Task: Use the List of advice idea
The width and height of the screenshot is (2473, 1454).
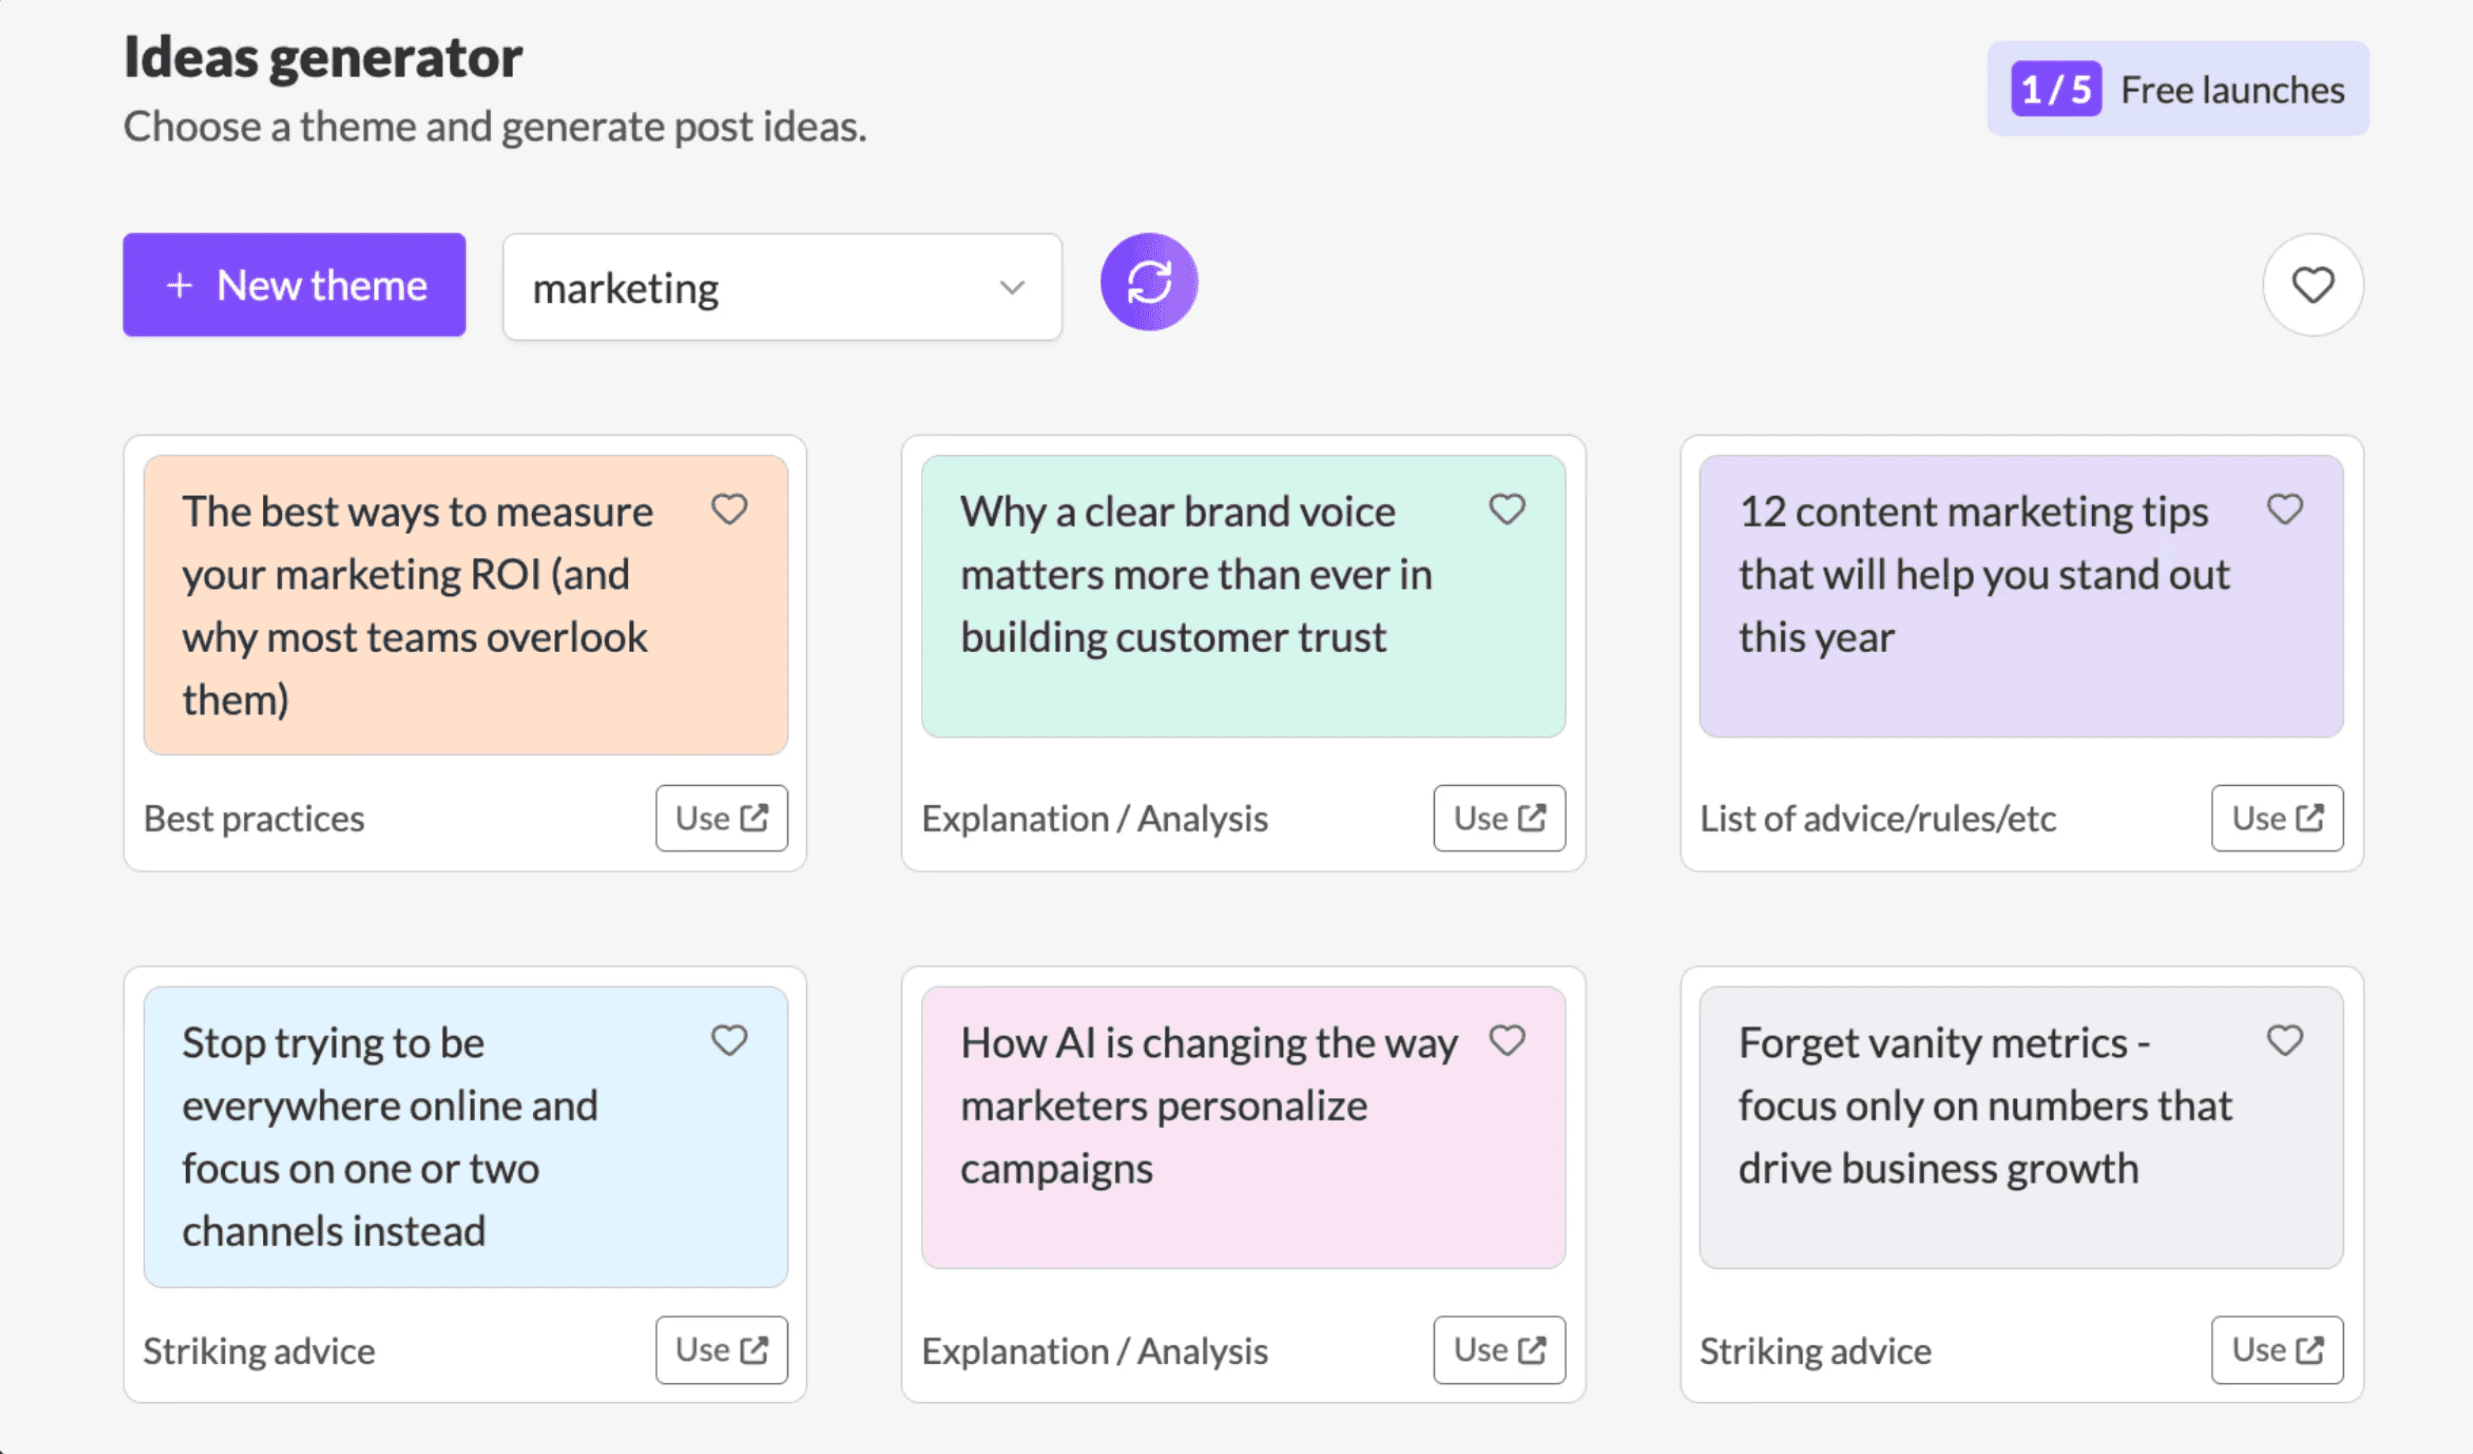Action: (x=2277, y=818)
